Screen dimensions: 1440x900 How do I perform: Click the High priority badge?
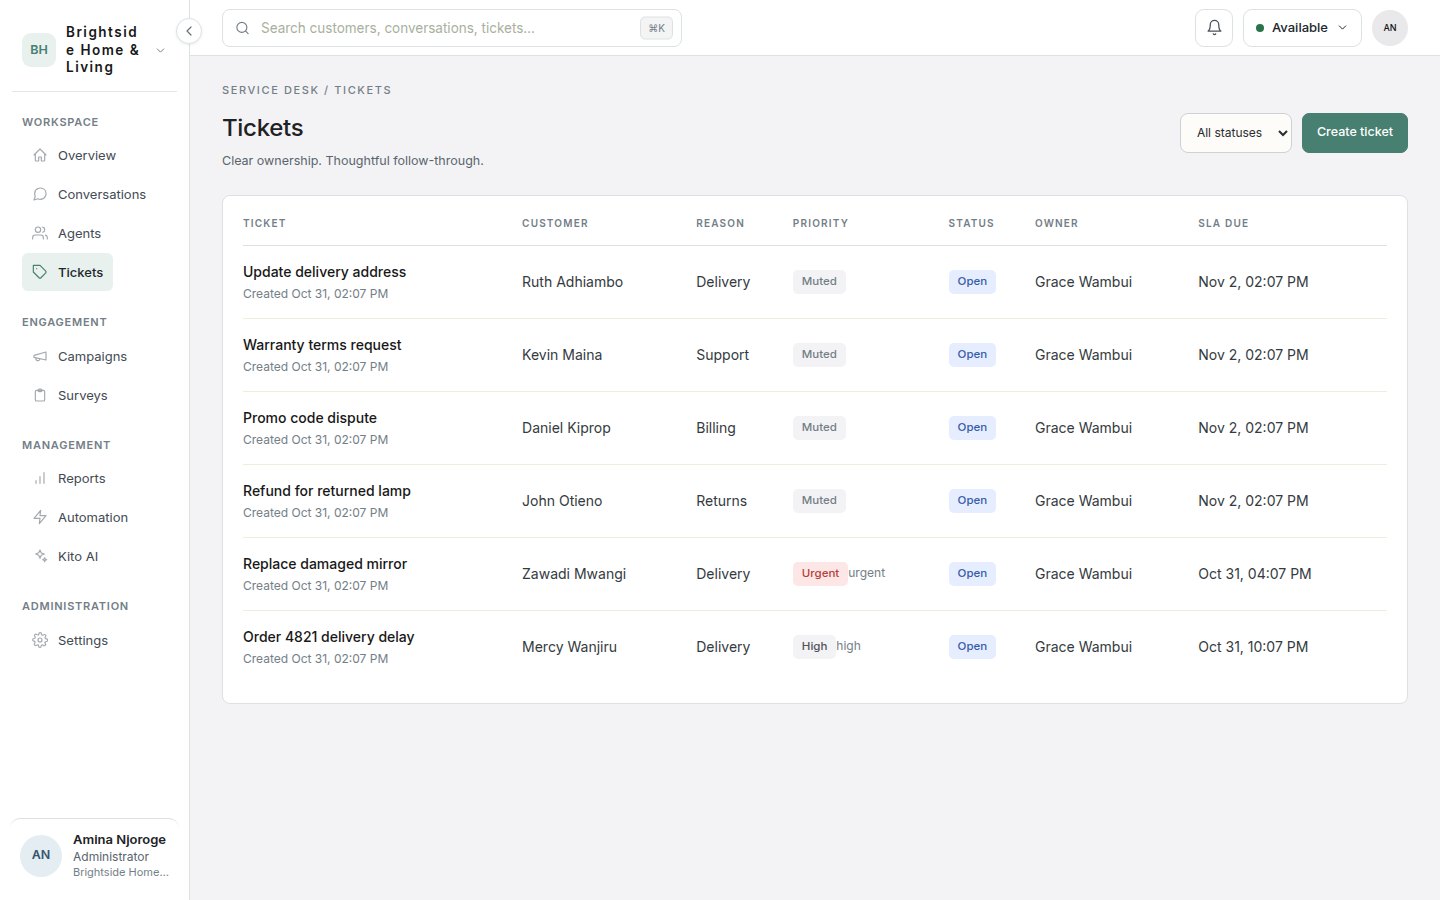(814, 646)
